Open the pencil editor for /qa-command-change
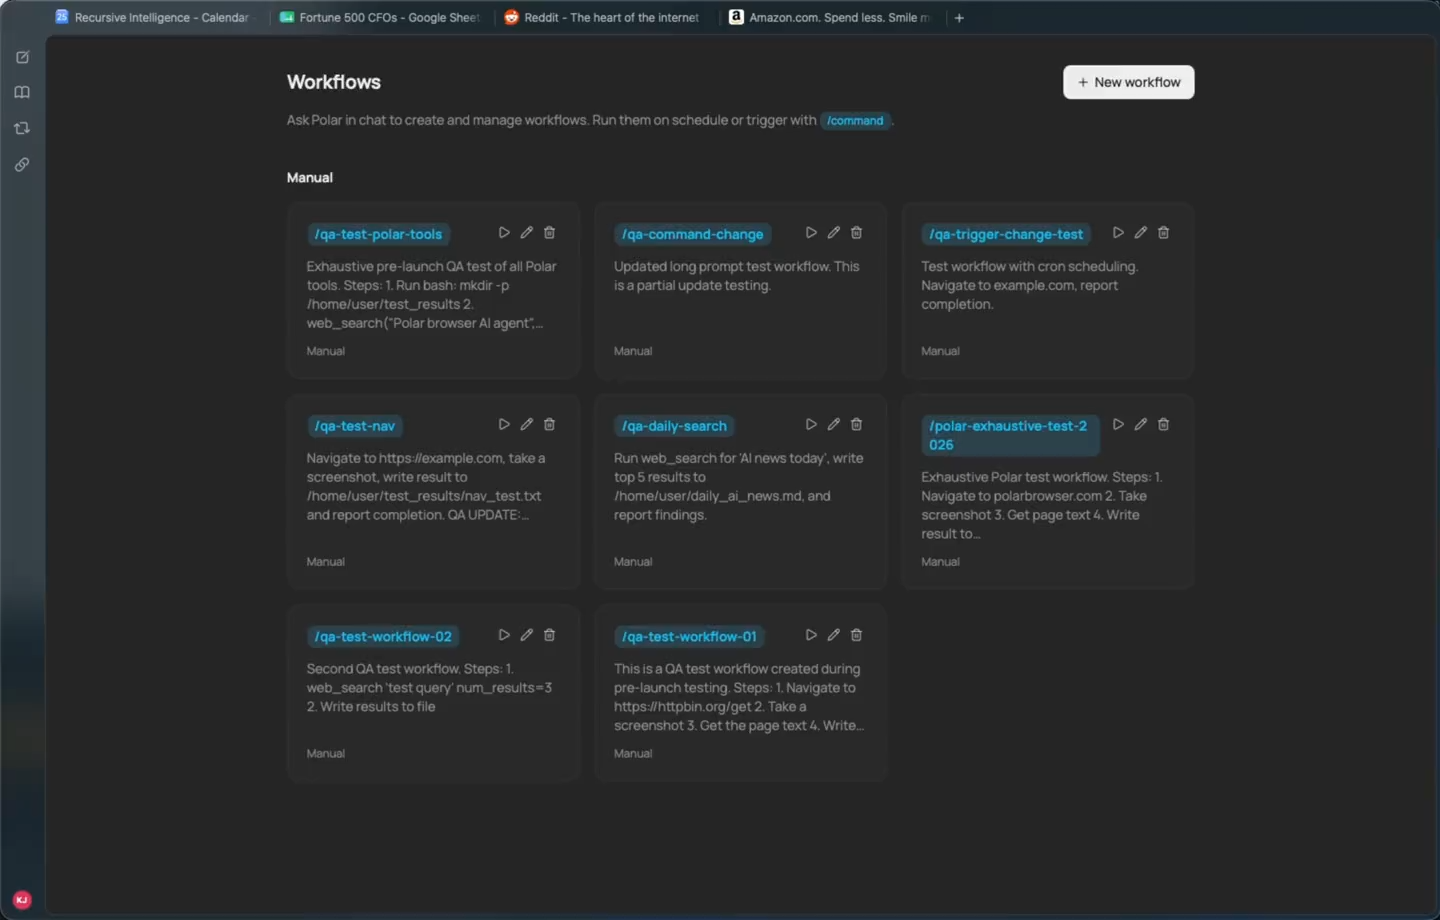 834,233
